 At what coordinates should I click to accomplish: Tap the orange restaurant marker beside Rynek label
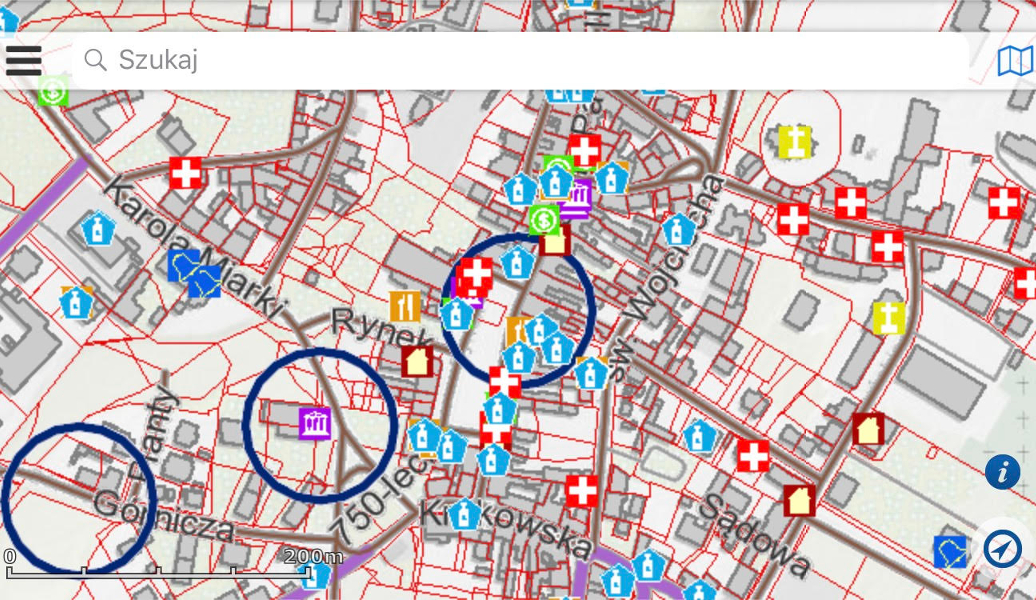405,306
